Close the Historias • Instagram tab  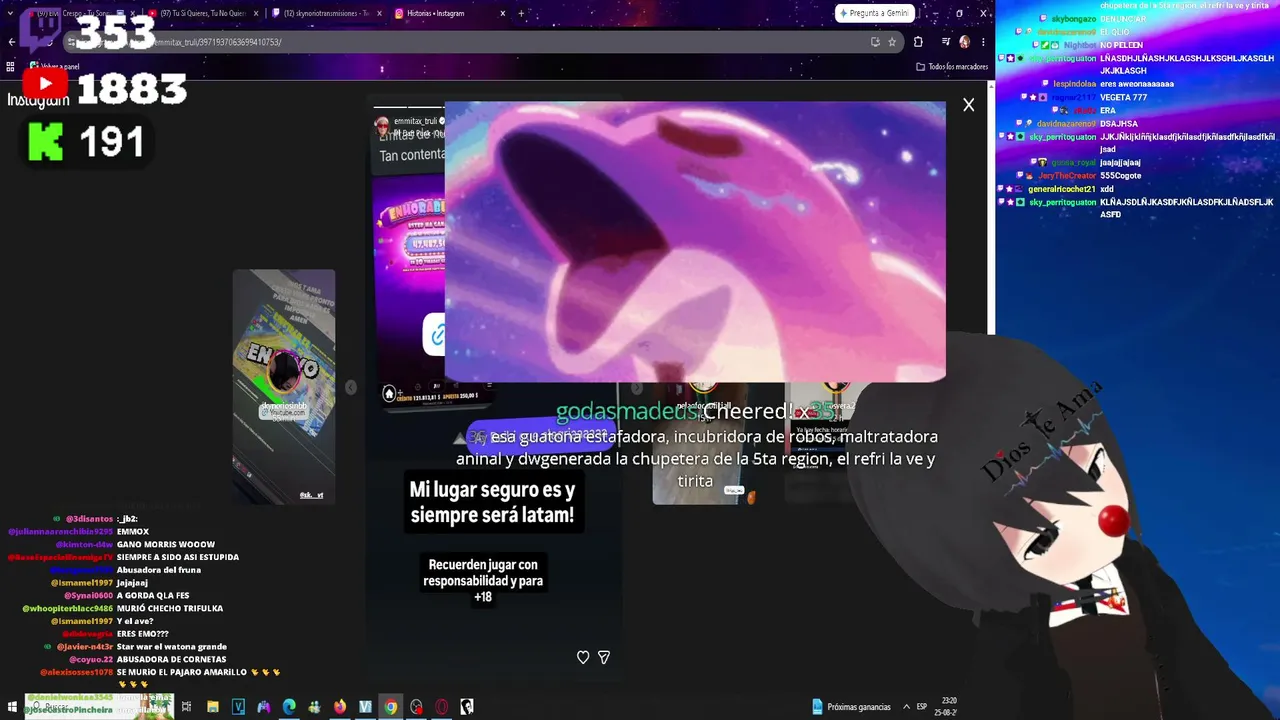pos(503,13)
